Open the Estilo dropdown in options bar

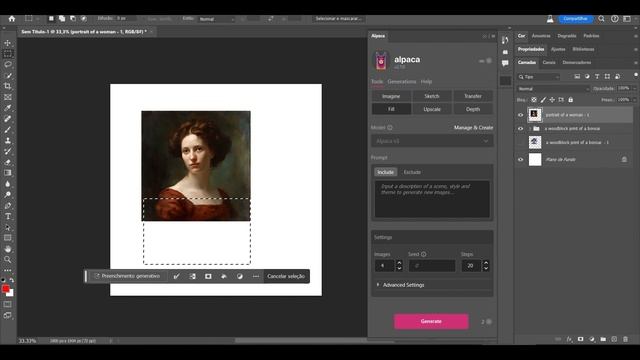(x=217, y=19)
